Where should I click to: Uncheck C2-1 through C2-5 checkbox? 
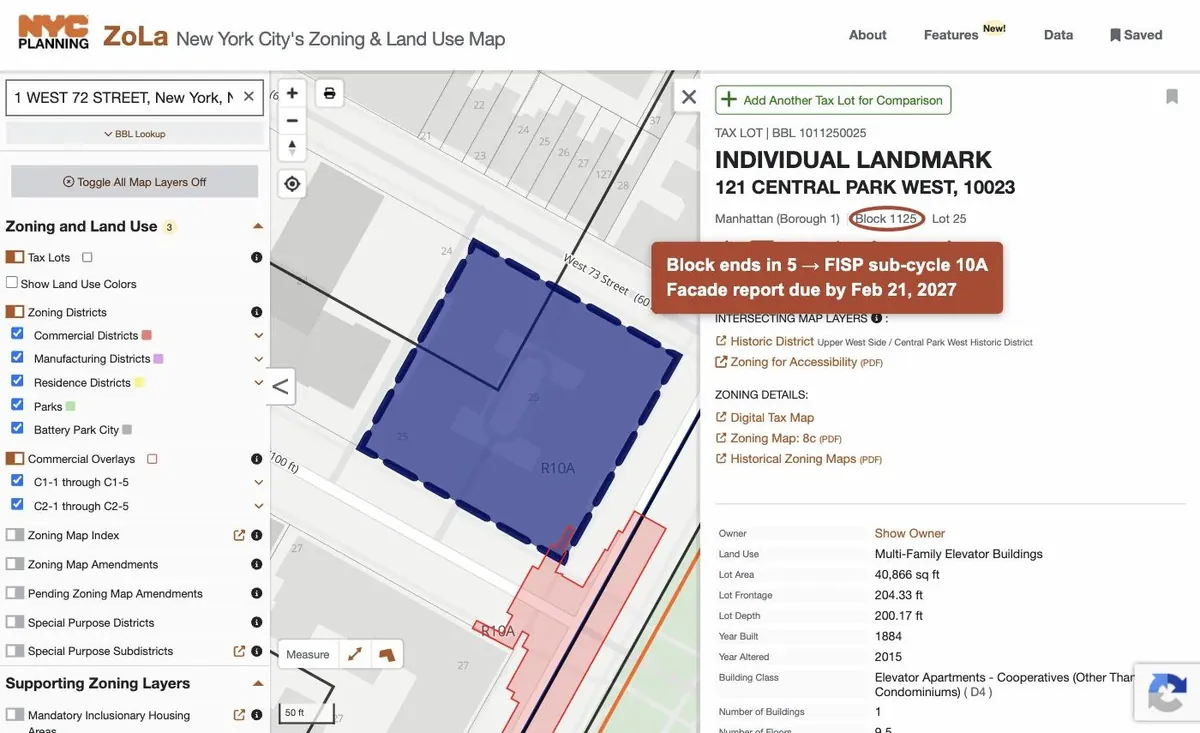17,505
